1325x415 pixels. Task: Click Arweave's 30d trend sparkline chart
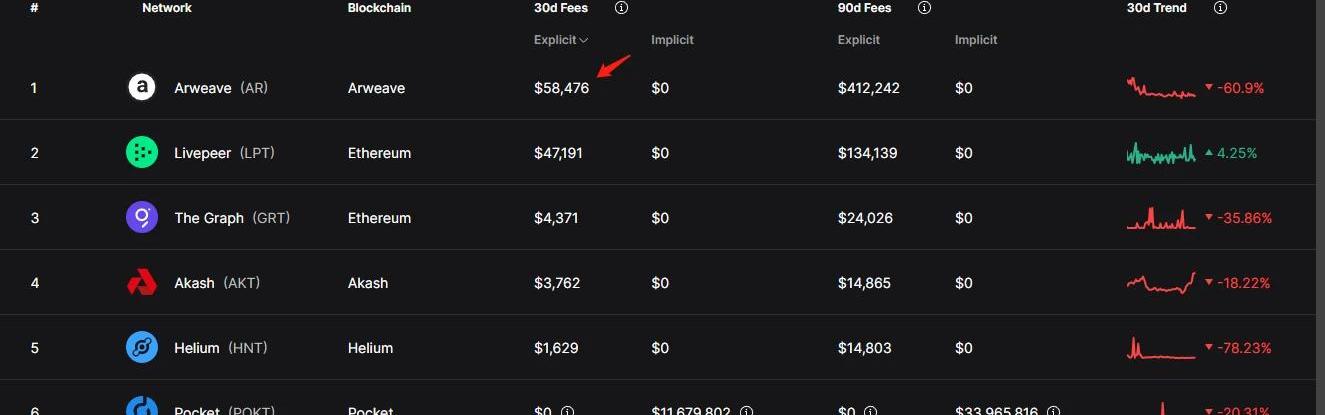pos(1161,88)
